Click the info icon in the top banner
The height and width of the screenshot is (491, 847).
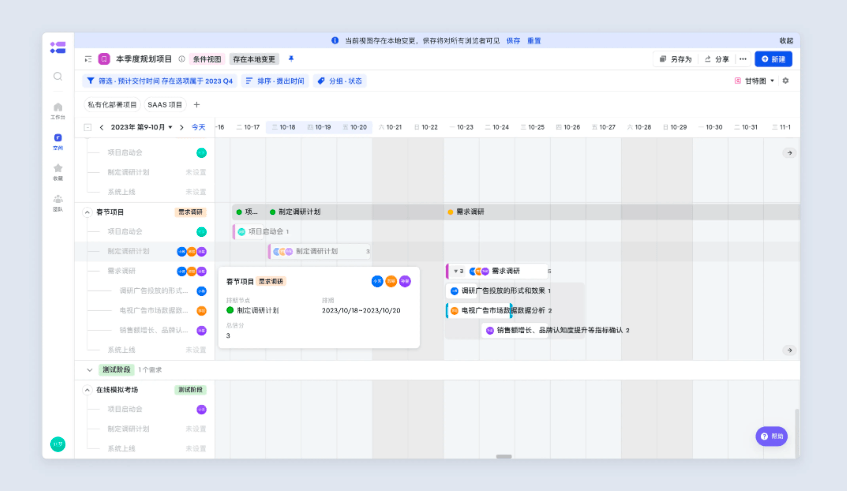click(x=335, y=41)
